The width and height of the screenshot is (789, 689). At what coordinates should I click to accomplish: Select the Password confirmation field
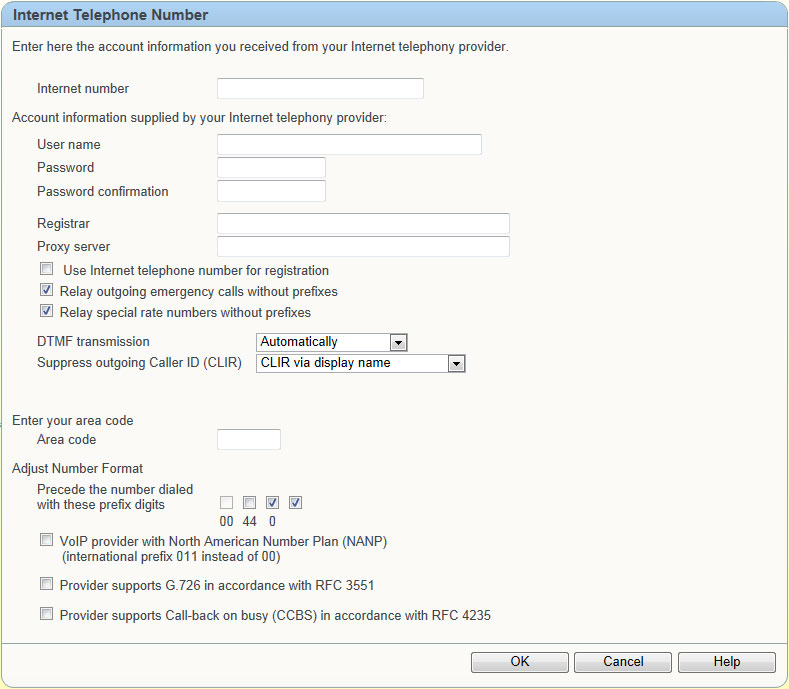point(271,191)
